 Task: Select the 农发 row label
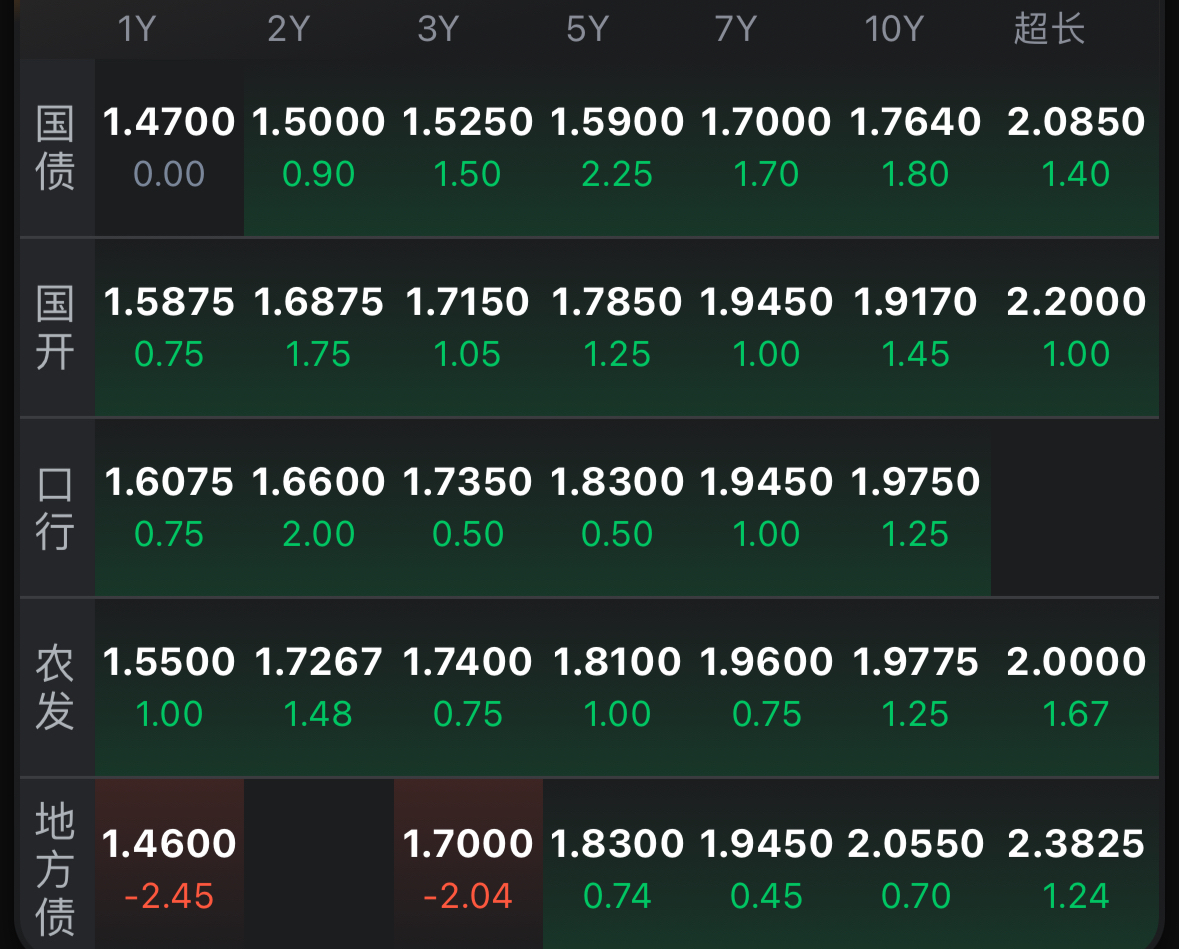coord(56,687)
